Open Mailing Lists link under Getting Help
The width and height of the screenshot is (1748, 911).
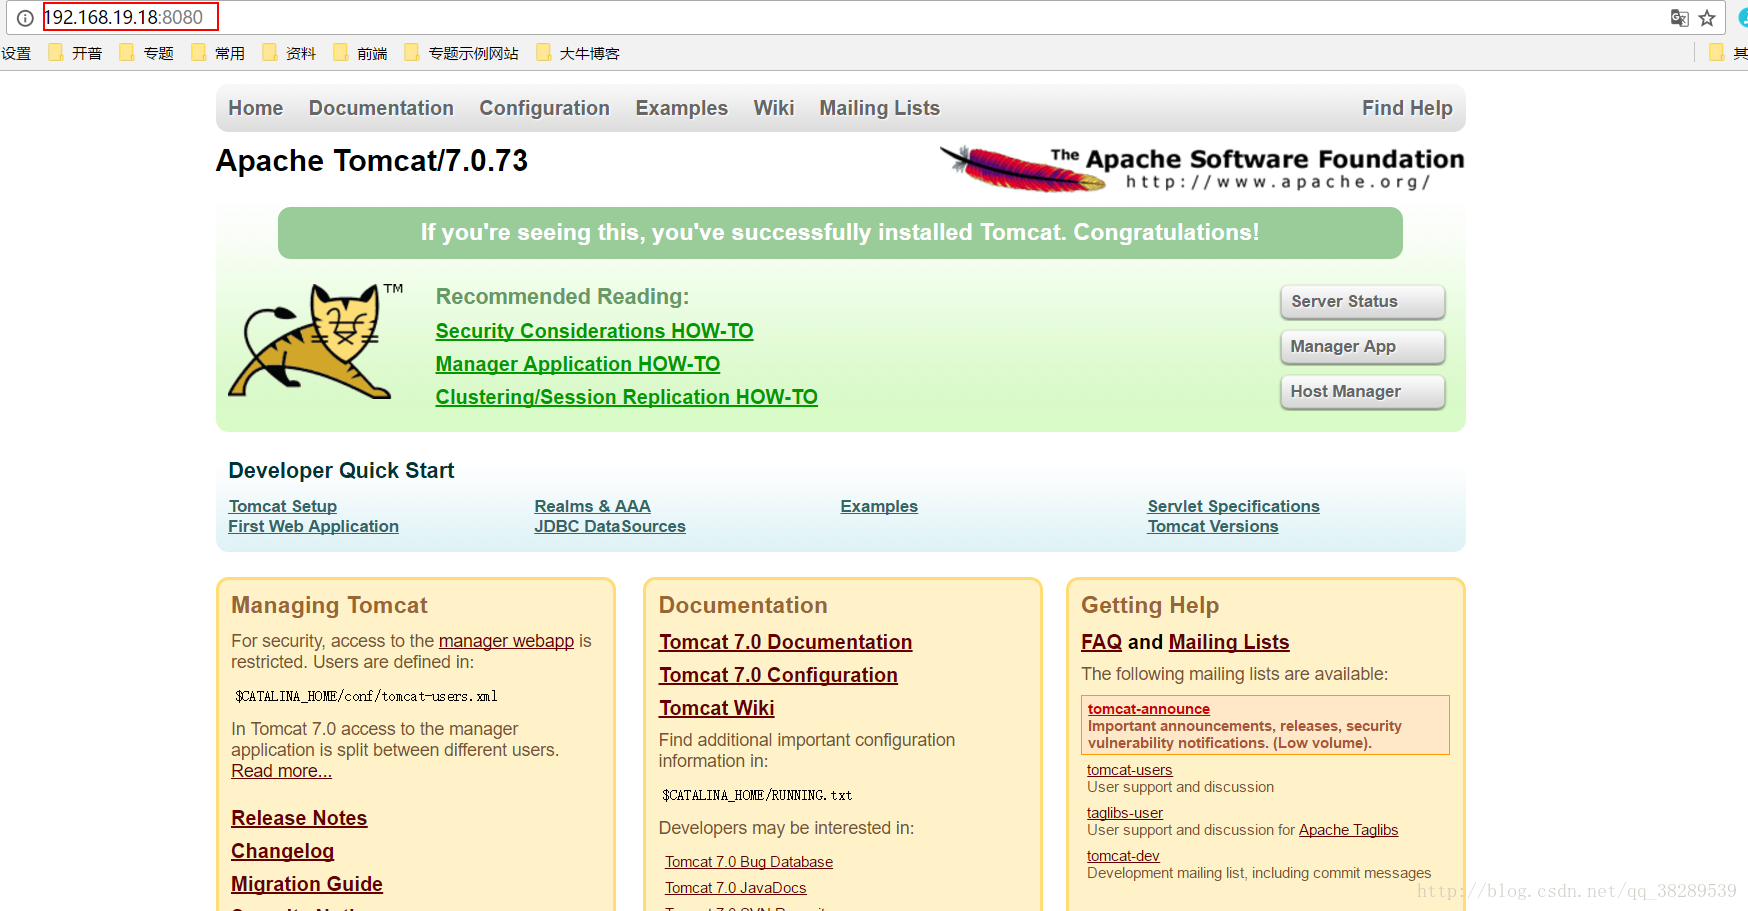pos(1229,642)
